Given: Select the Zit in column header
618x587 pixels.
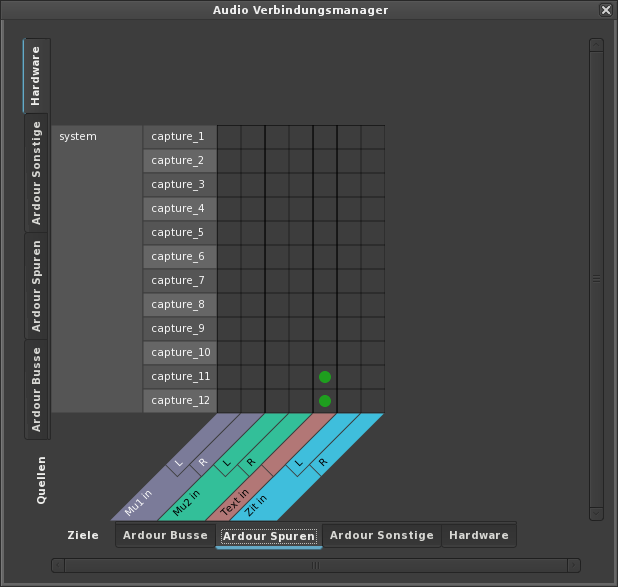Looking at the screenshot, I should pyautogui.click(x=256, y=505).
